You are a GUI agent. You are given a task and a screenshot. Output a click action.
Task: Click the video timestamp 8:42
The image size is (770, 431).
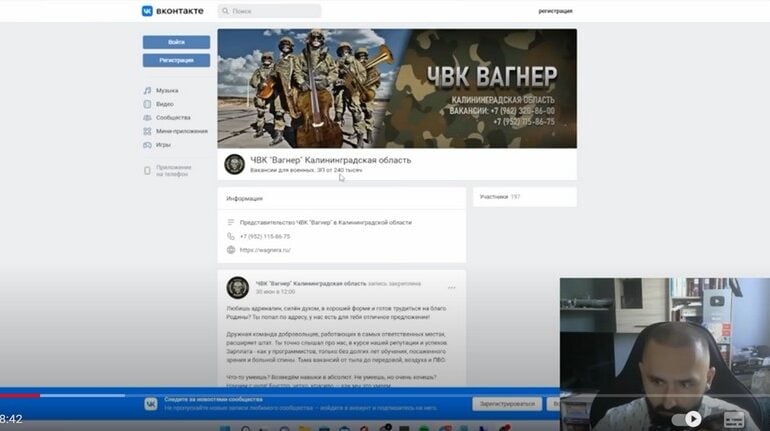tap(11, 419)
